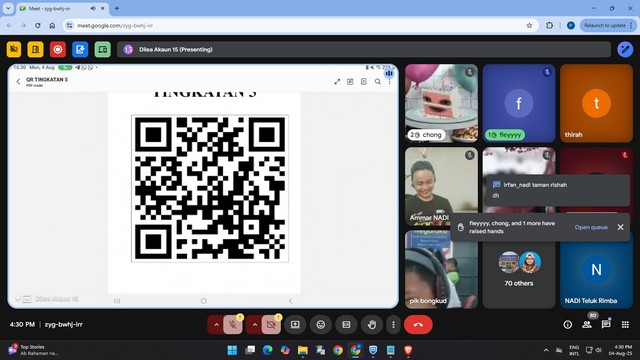
Task: Expand video settings arrow beside camera
Action: point(255,325)
